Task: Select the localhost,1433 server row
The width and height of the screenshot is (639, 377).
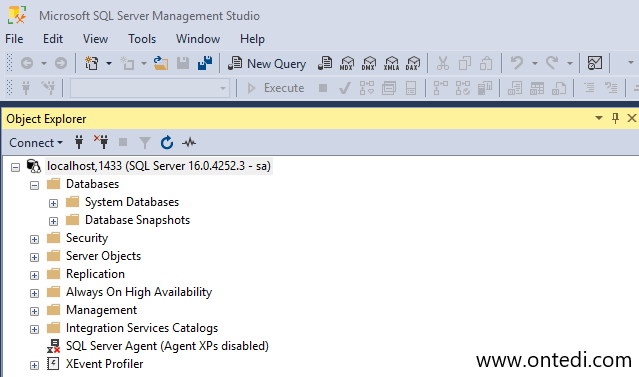Action: click(159, 166)
